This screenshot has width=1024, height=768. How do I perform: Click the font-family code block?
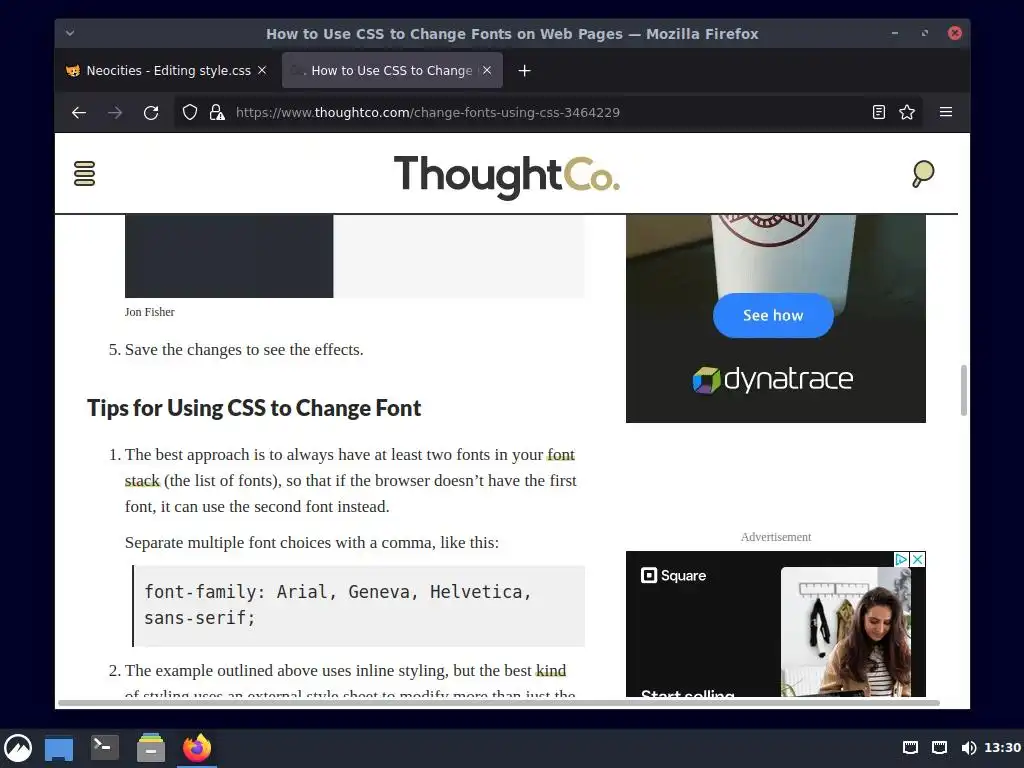pyautogui.click(x=359, y=606)
